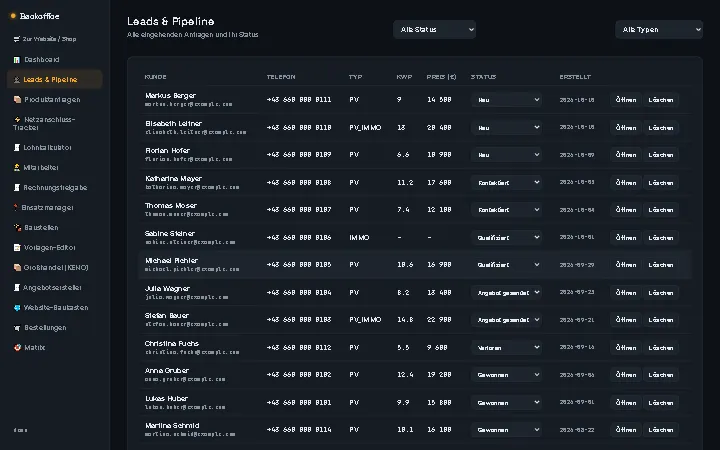720x450 pixels.
Task: Change status dropdown for Markus Berger
Action: tap(506, 100)
